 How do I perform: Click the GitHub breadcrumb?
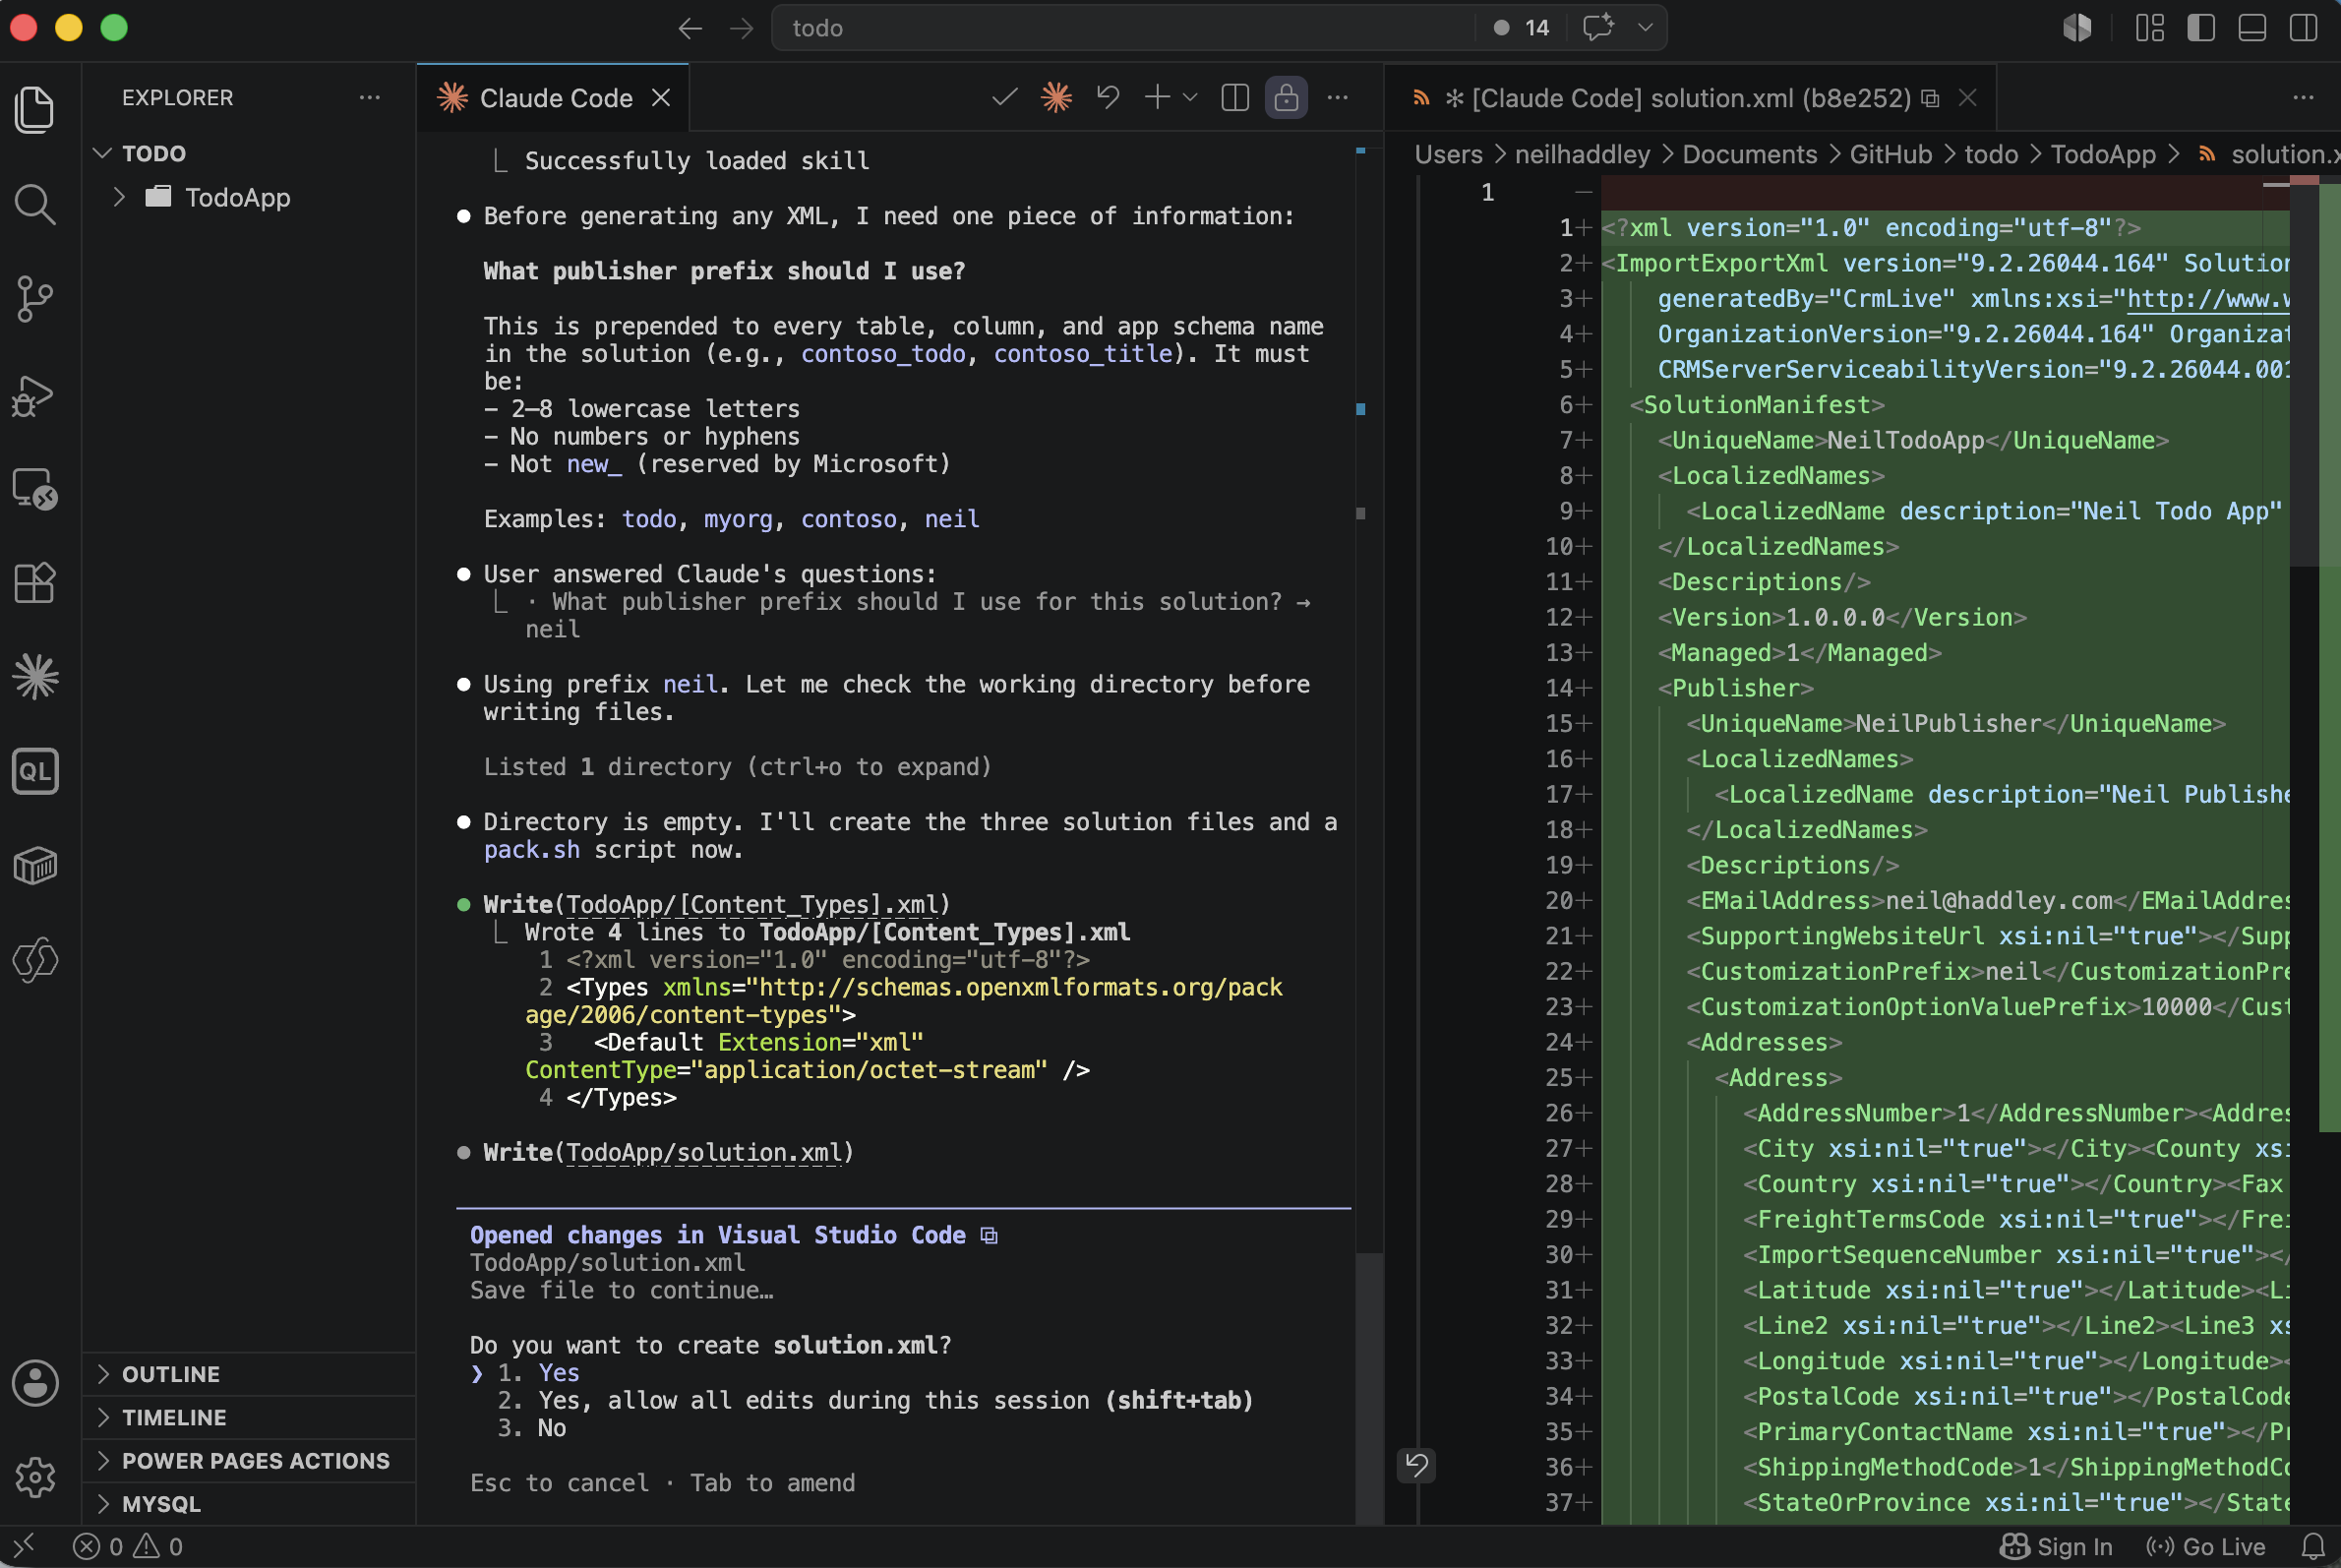pyautogui.click(x=1890, y=154)
